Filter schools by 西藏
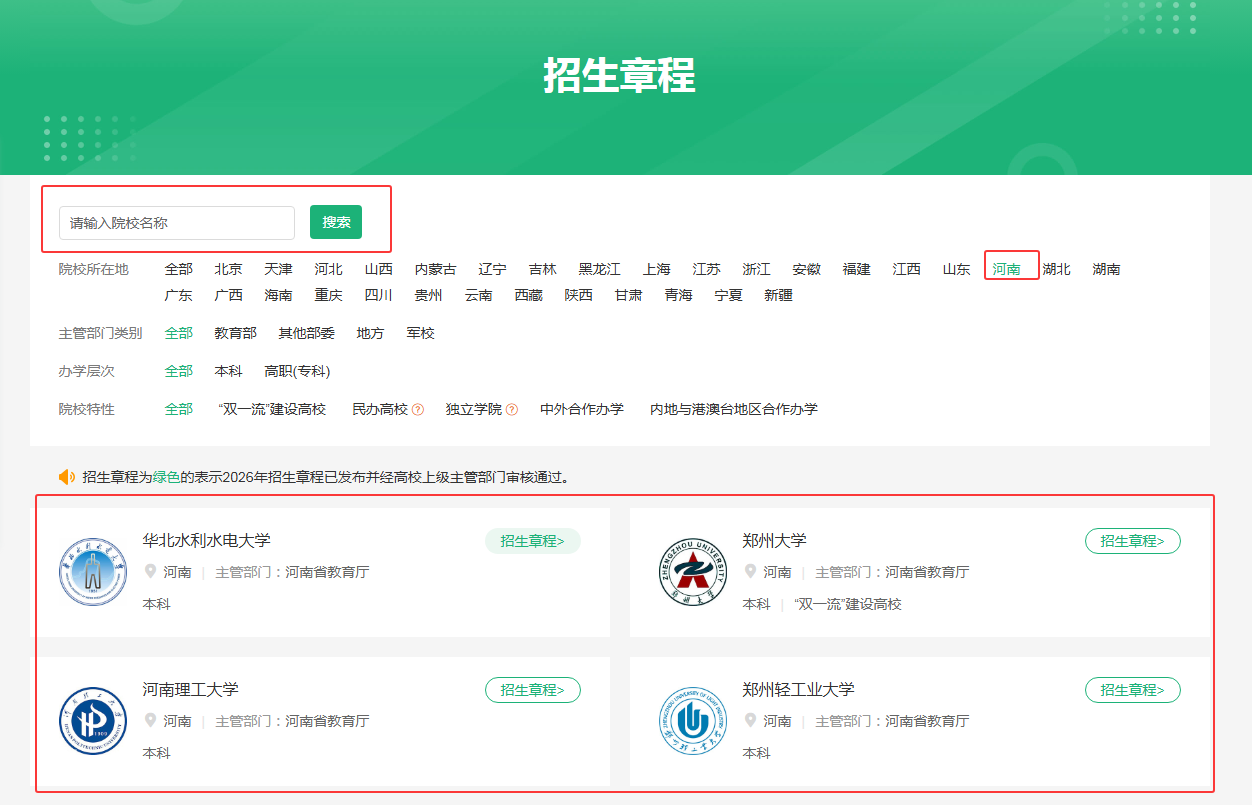The width and height of the screenshot is (1252, 805). pos(529,295)
